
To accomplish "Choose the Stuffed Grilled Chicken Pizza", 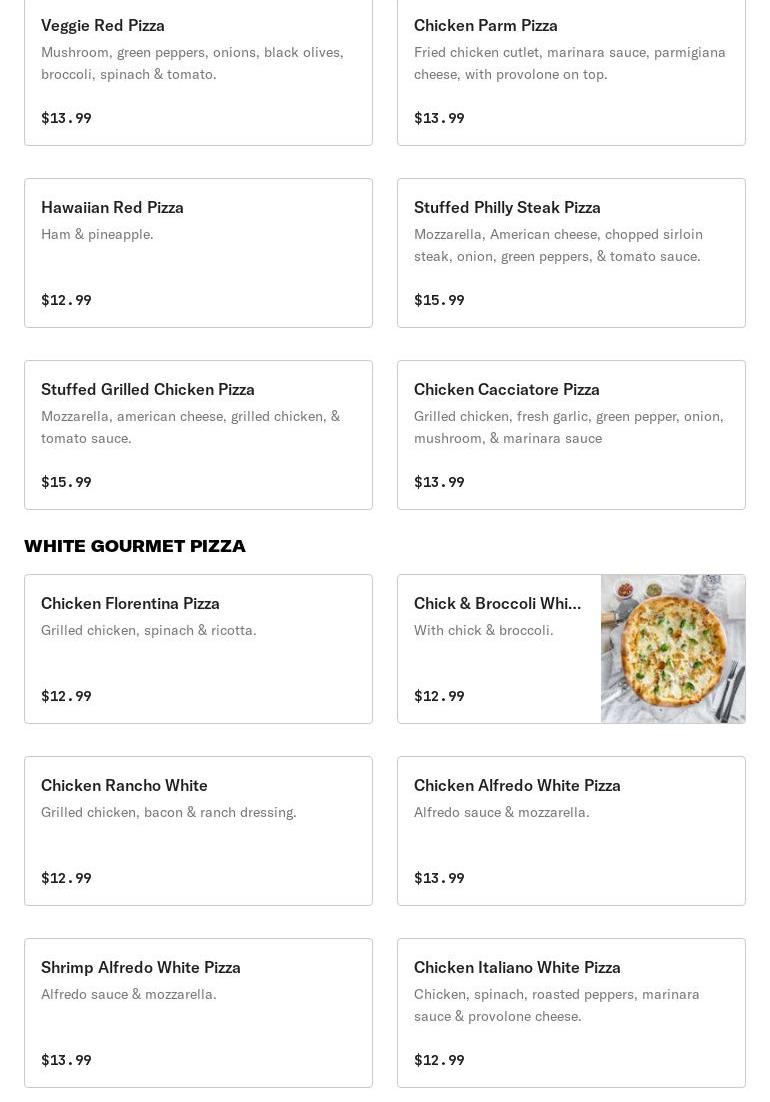I will (x=198, y=434).
